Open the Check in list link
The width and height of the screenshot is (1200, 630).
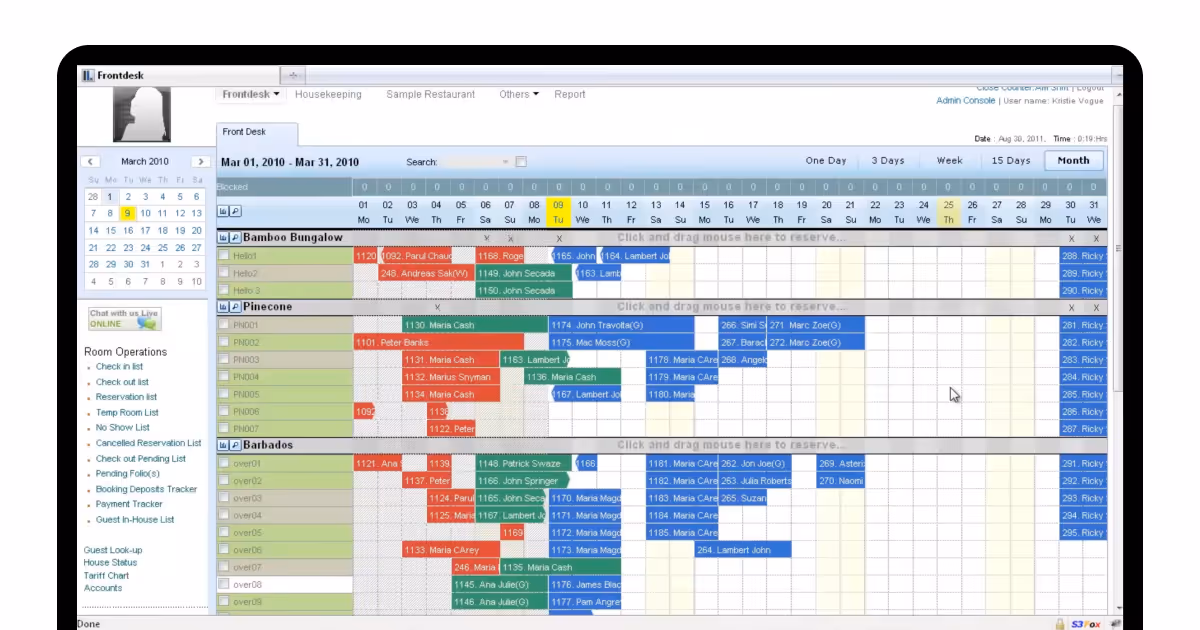[119, 367]
